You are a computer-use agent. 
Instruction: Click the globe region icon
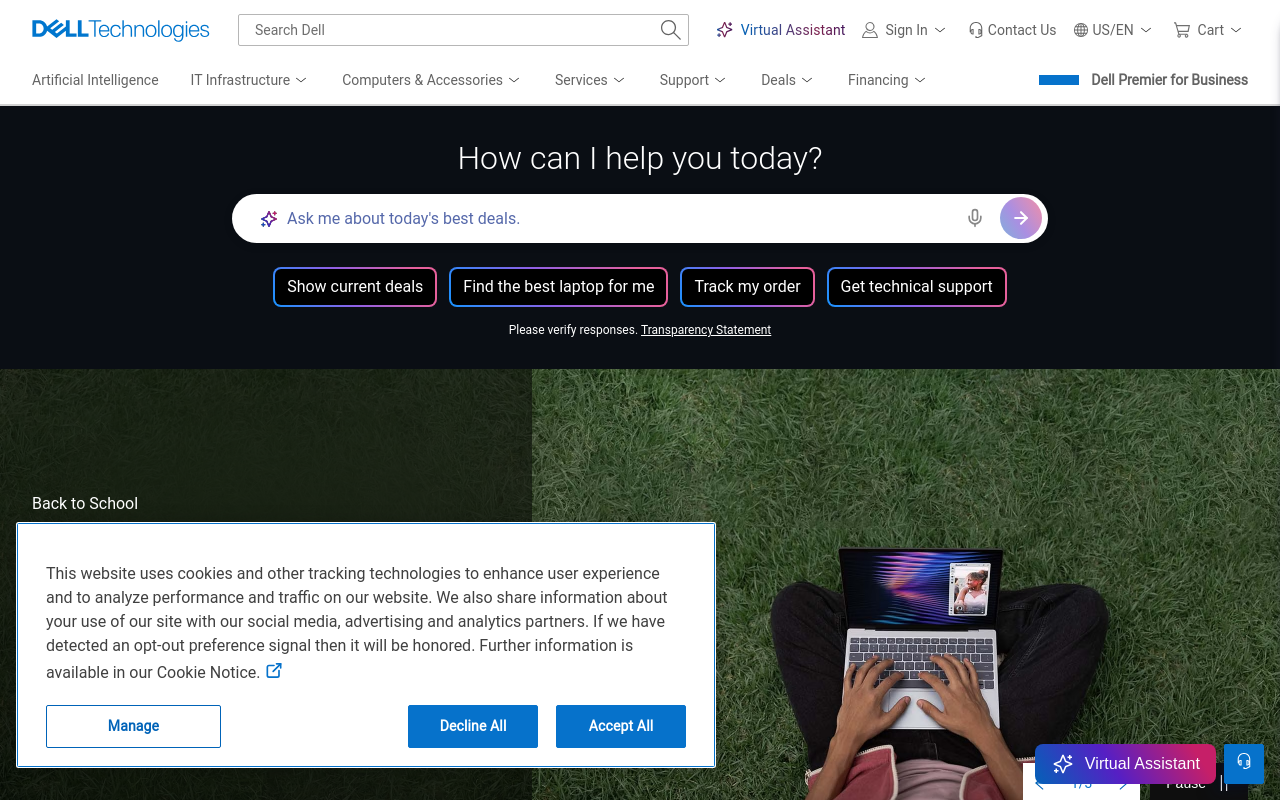1081,30
